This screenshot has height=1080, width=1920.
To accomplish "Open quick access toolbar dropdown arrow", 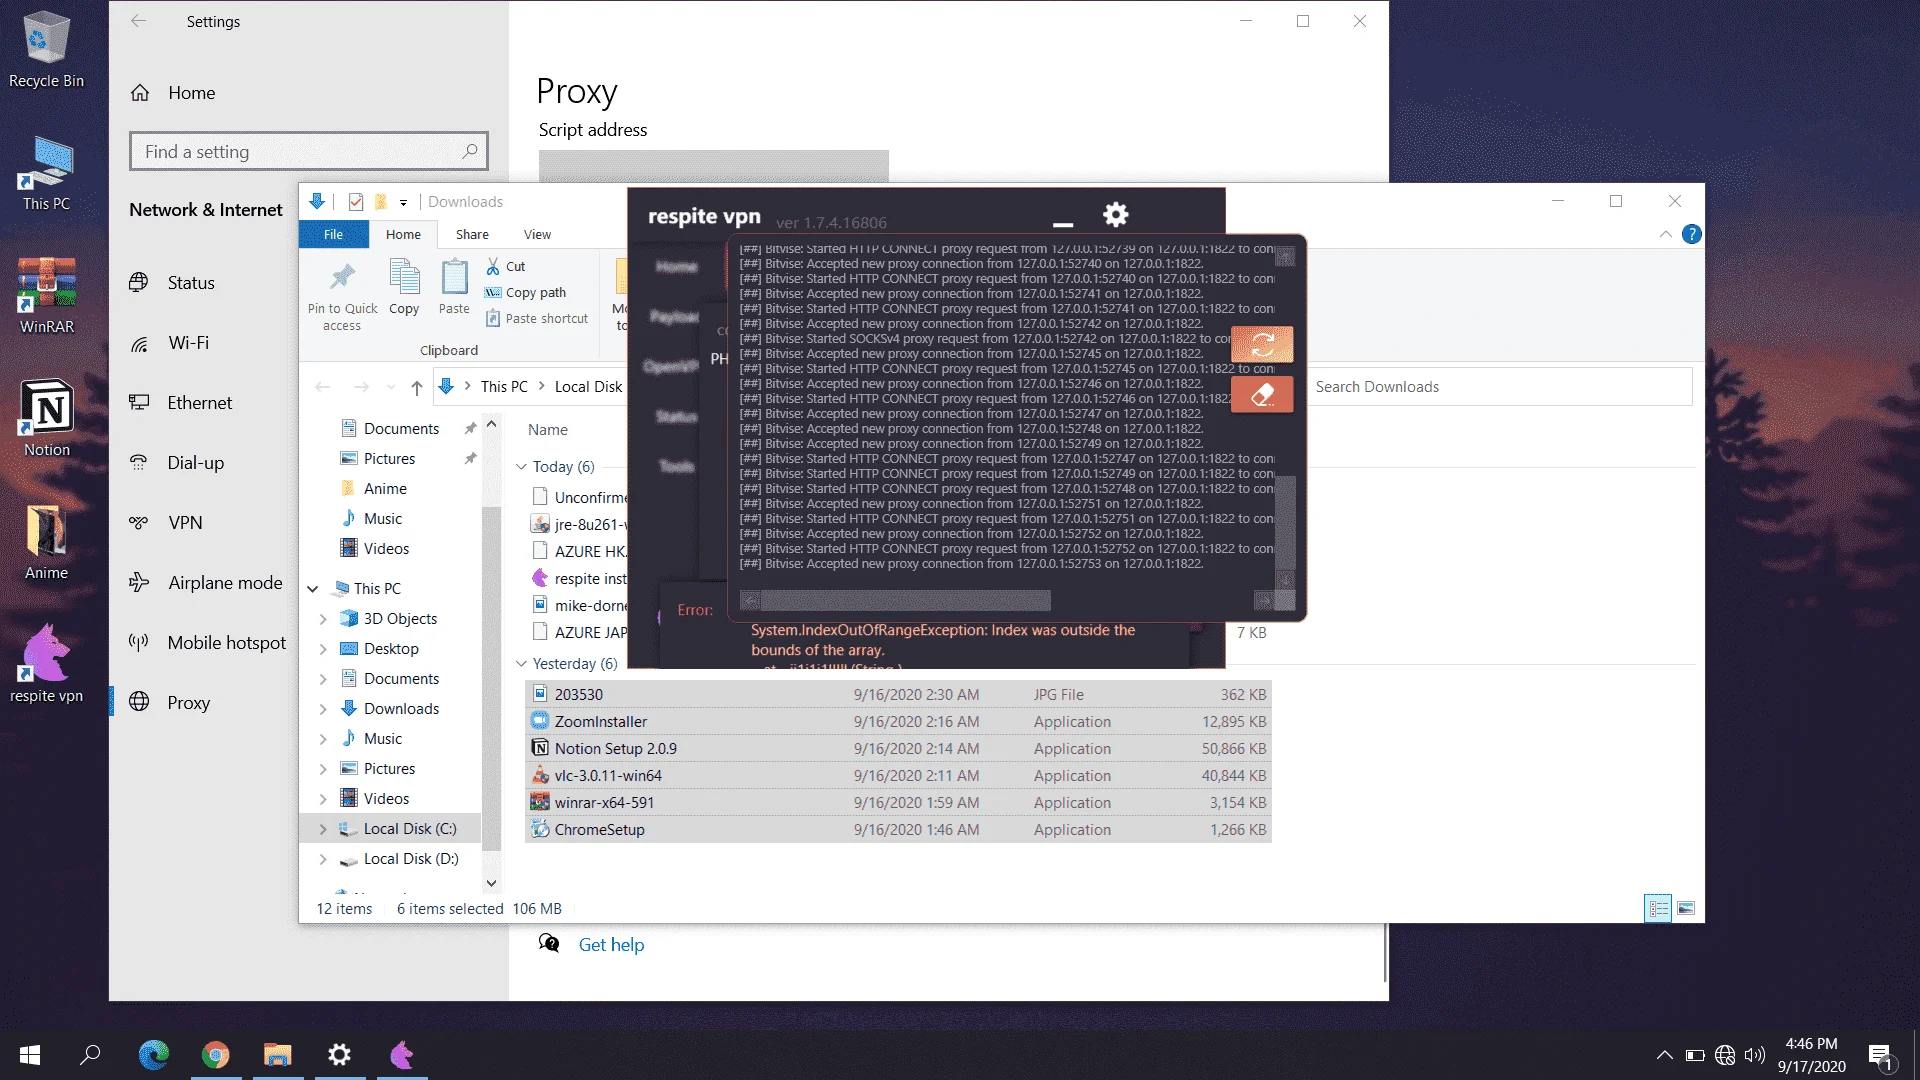I will tap(403, 202).
